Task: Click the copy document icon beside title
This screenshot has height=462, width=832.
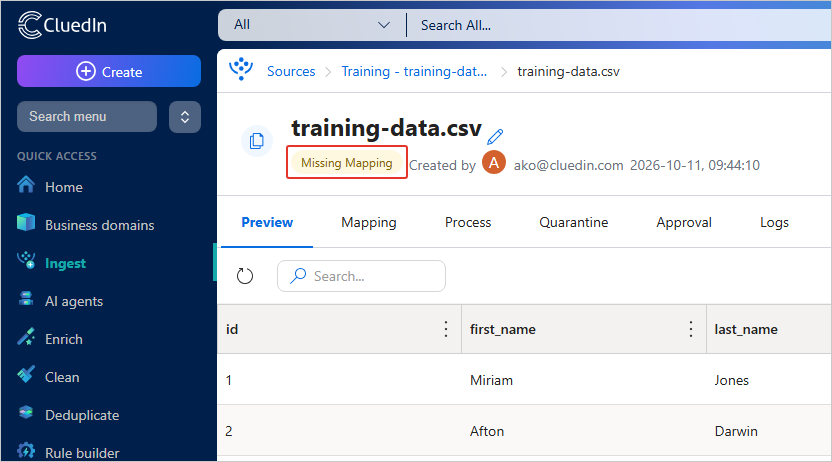Action: coord(257,141)
